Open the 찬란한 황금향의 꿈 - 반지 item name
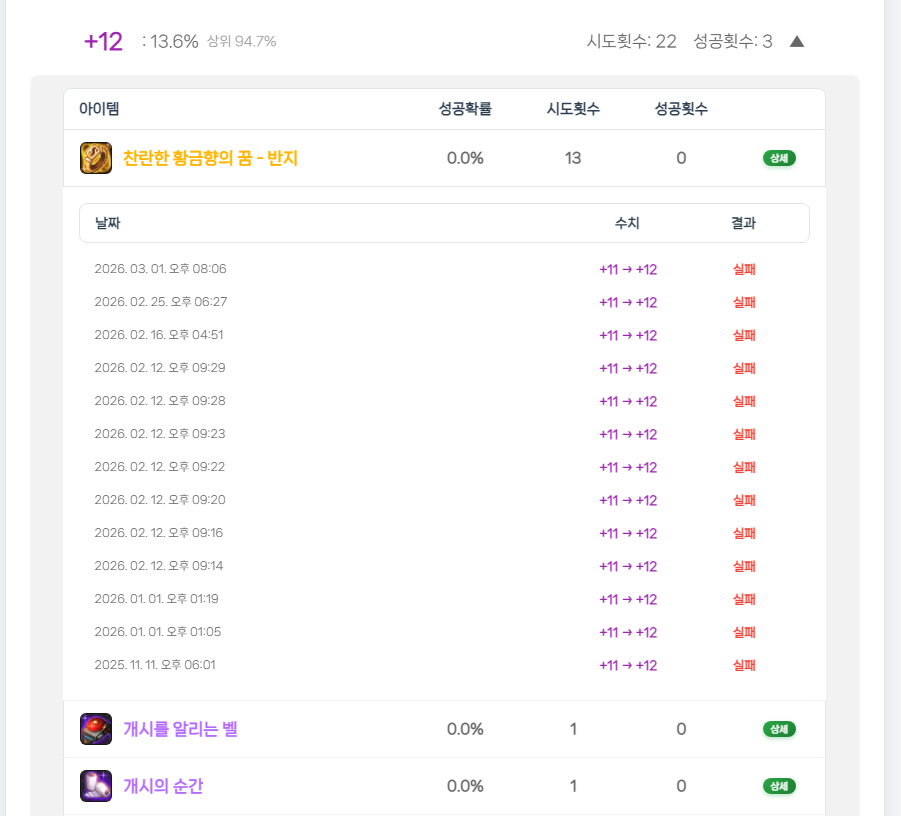The height and width of the screenshot is (816, 901). point(210,158)
